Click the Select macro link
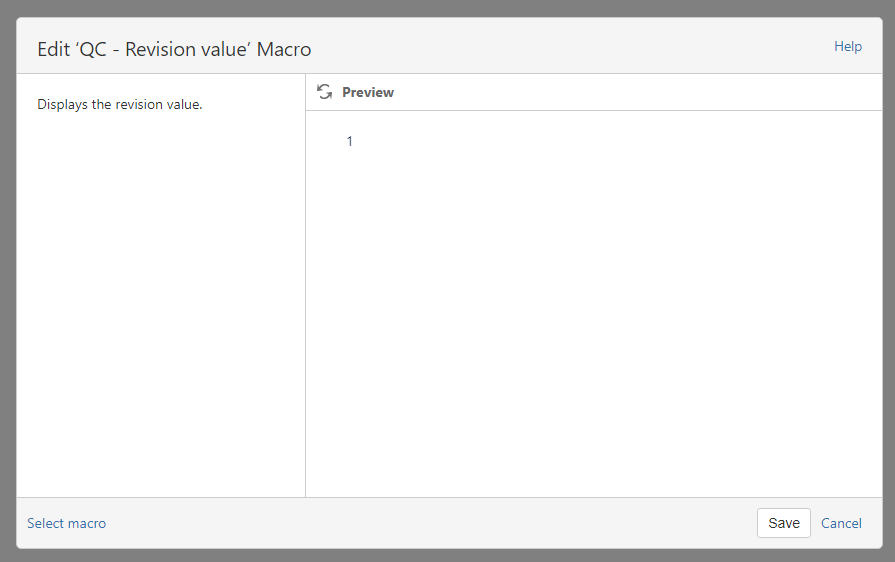 (66, 523)
